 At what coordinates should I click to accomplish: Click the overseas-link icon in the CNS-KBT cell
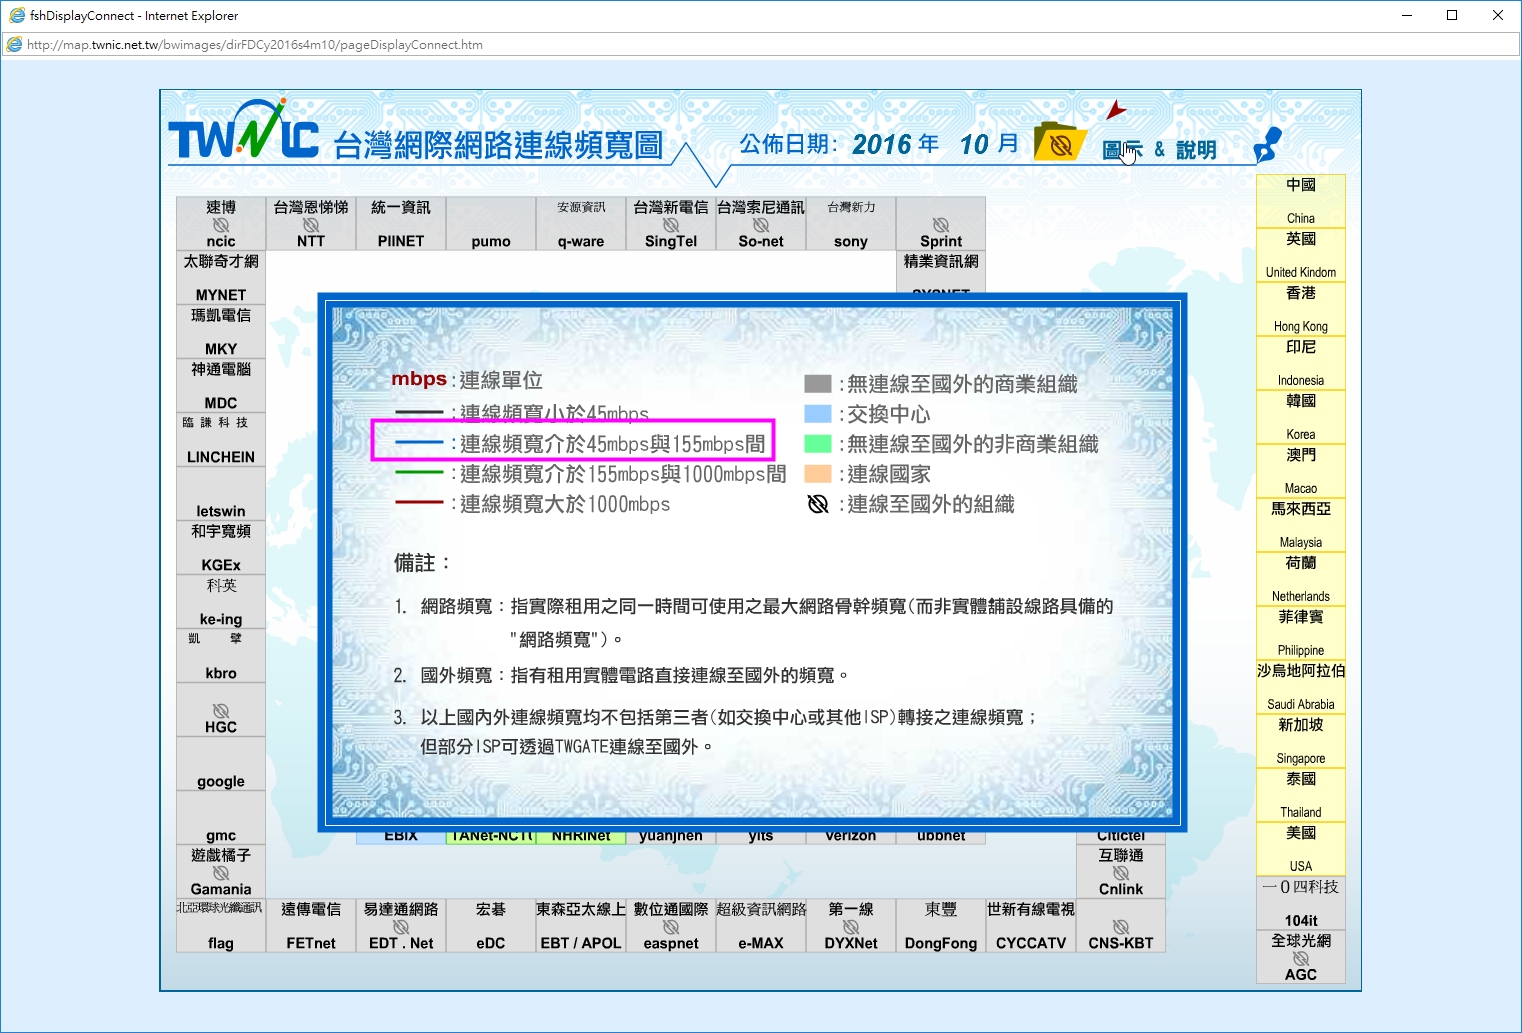coord(1121,927)
